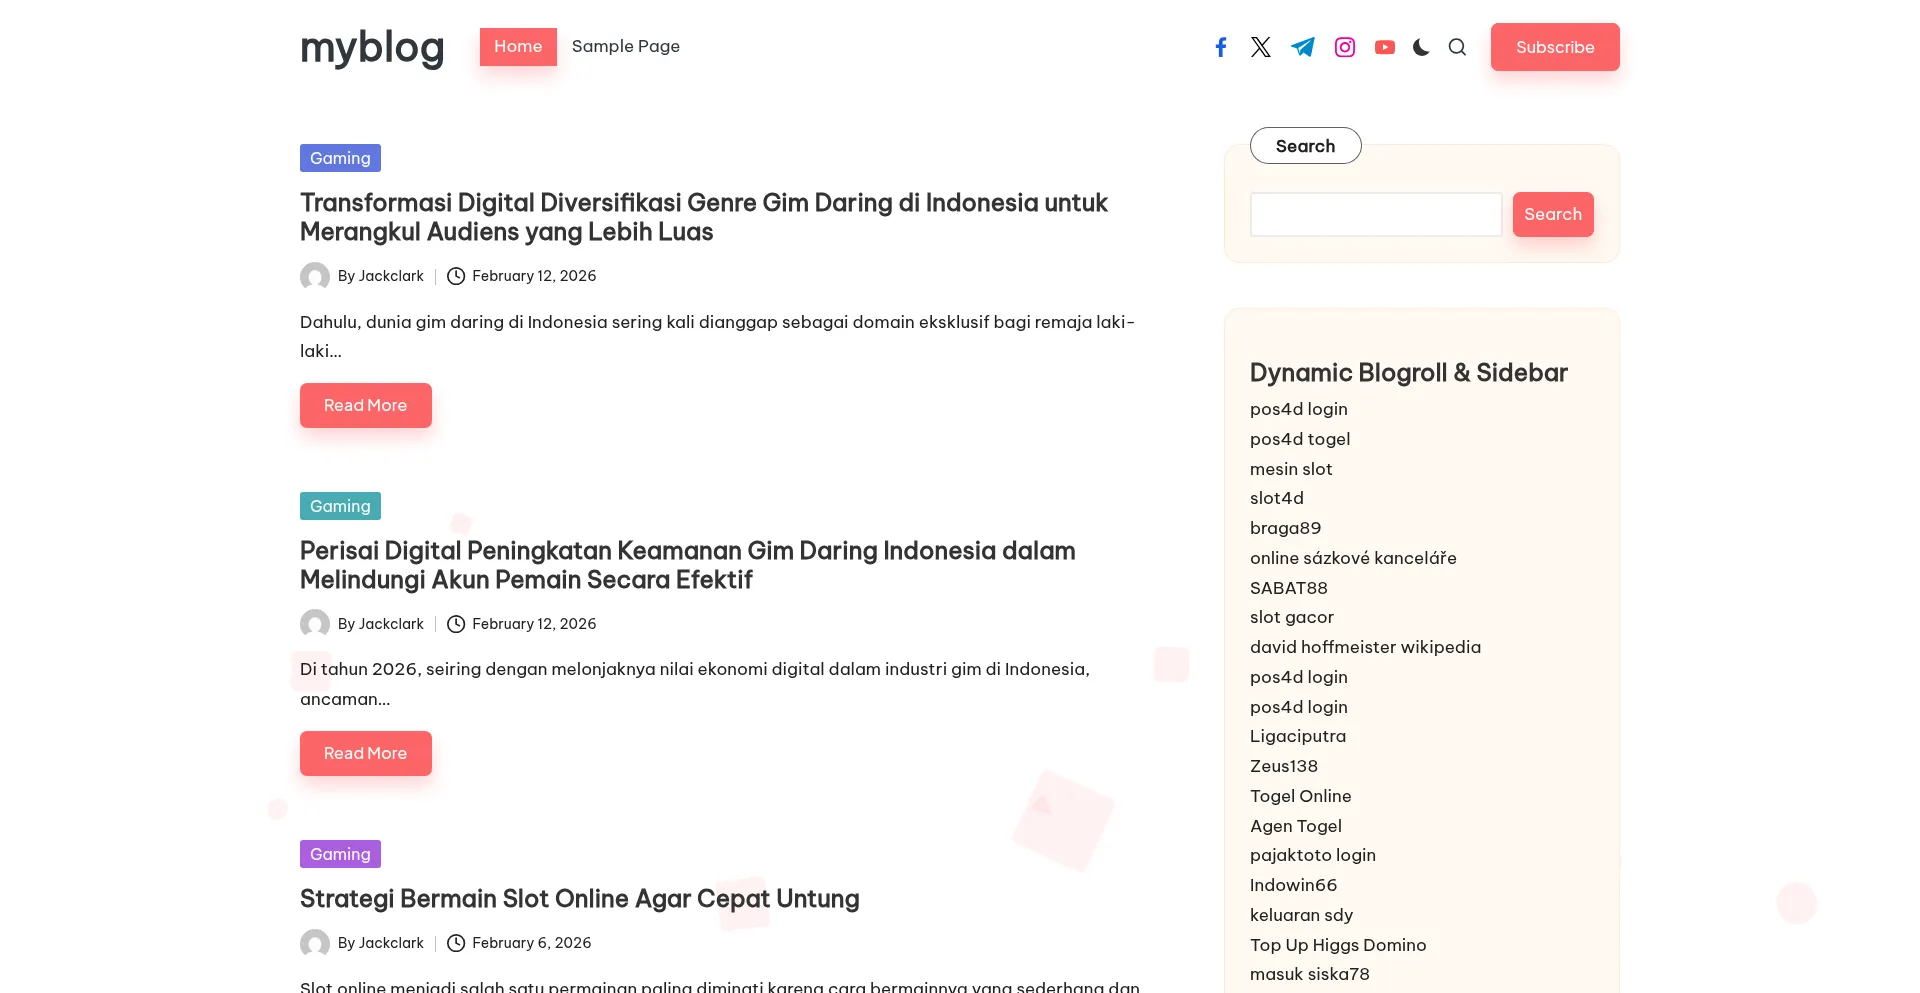Click February 12, 2026 date on Perisai post

pos(534,624)
